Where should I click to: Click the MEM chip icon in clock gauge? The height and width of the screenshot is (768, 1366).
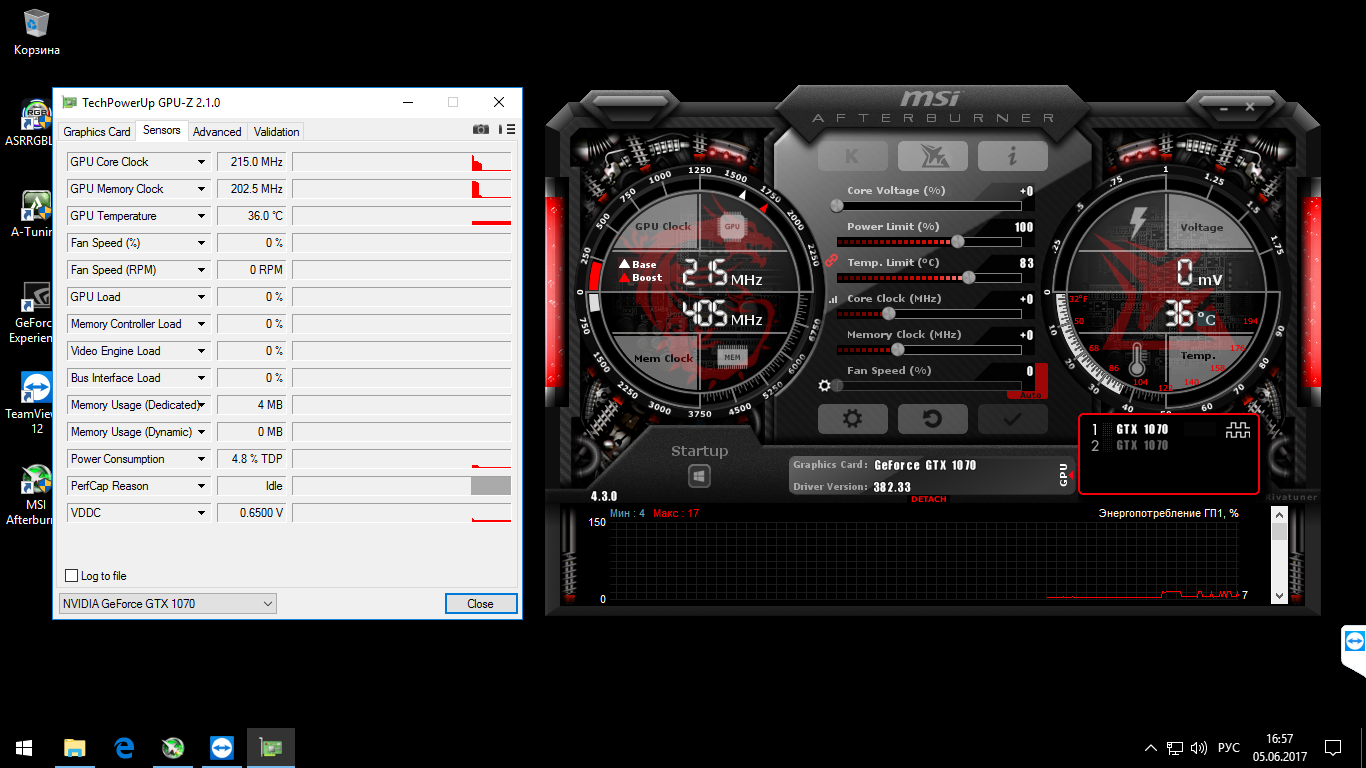[732, 357]
